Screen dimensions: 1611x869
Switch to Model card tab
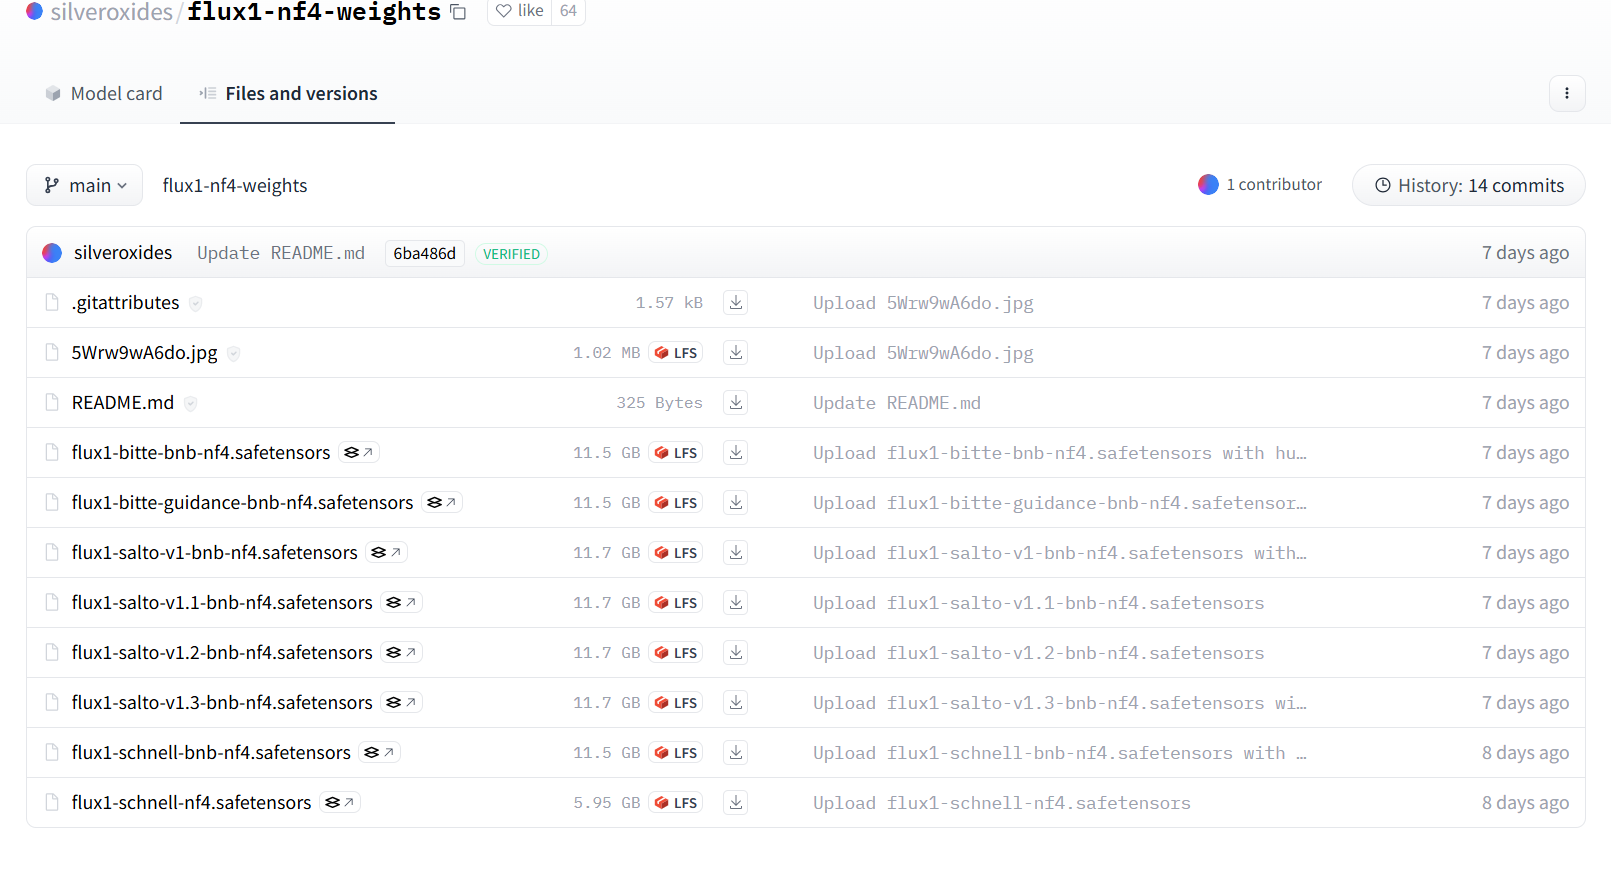pos(104,93)
